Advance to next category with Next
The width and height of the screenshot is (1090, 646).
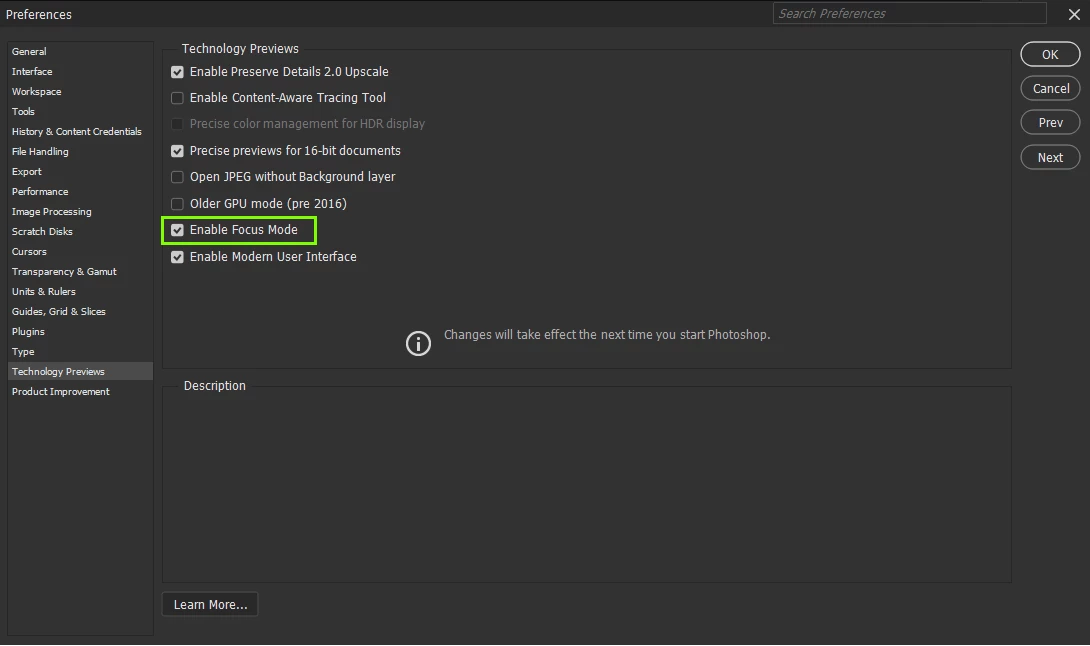tap(1050, 157)
